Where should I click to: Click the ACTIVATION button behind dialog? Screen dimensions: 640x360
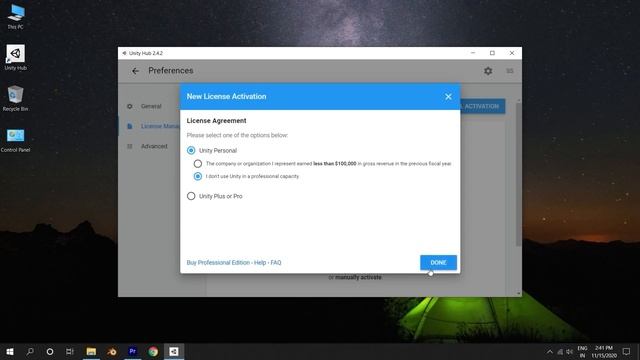pos(482,106)
